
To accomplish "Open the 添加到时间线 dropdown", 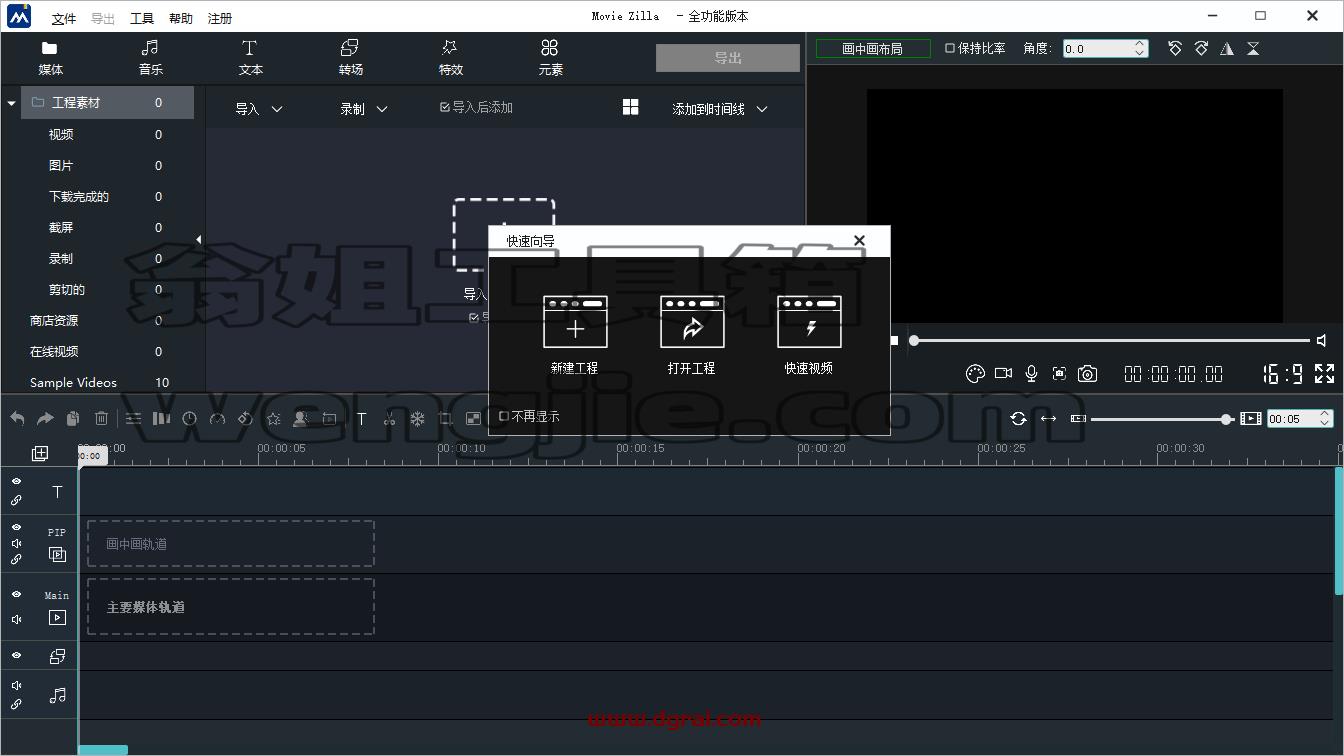I will pyautogui.click(x=719, y=109).
